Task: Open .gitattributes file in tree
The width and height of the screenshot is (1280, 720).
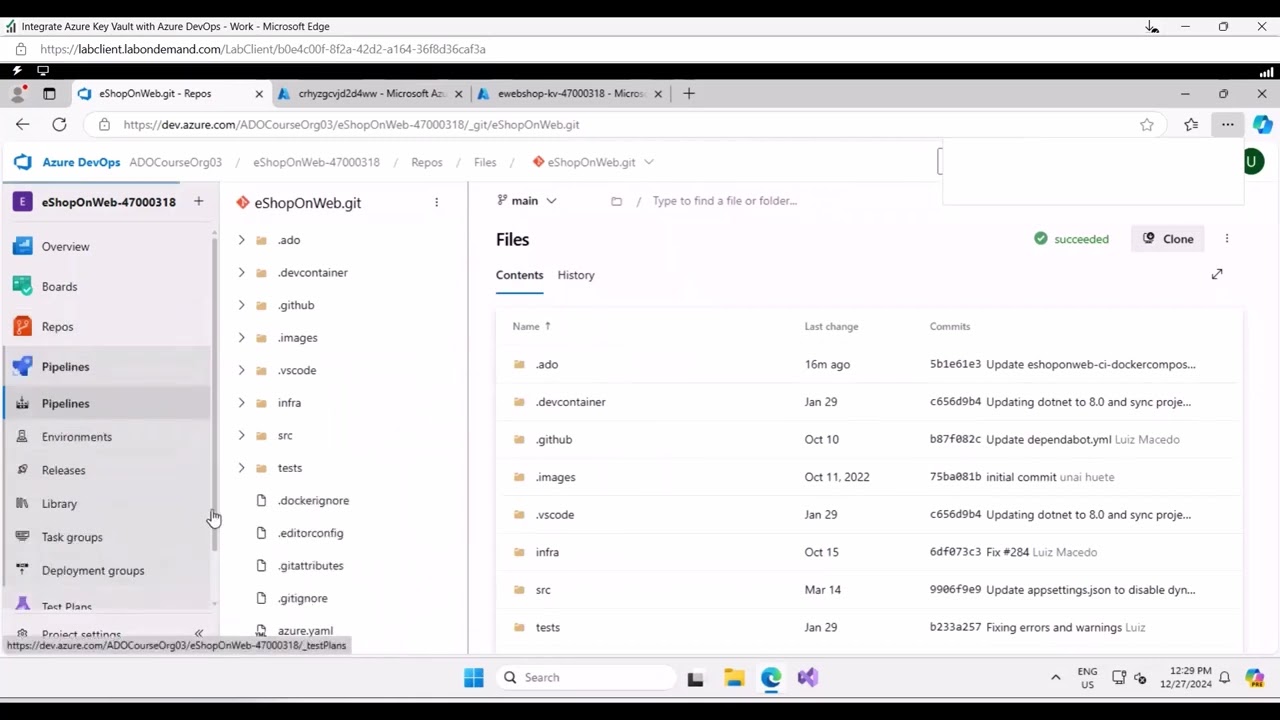Action: pyautogui.click(x=310, y=565)
